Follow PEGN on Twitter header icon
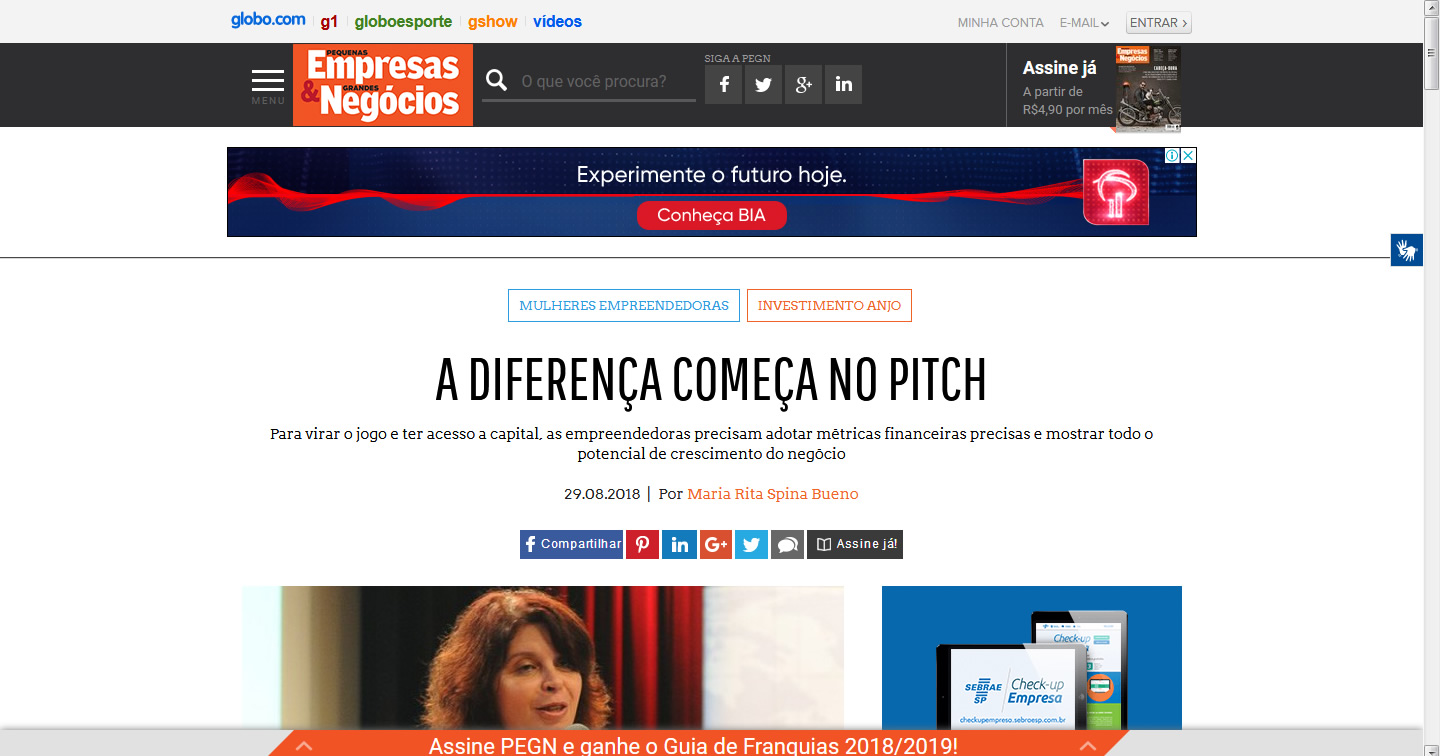 [763, 85]
